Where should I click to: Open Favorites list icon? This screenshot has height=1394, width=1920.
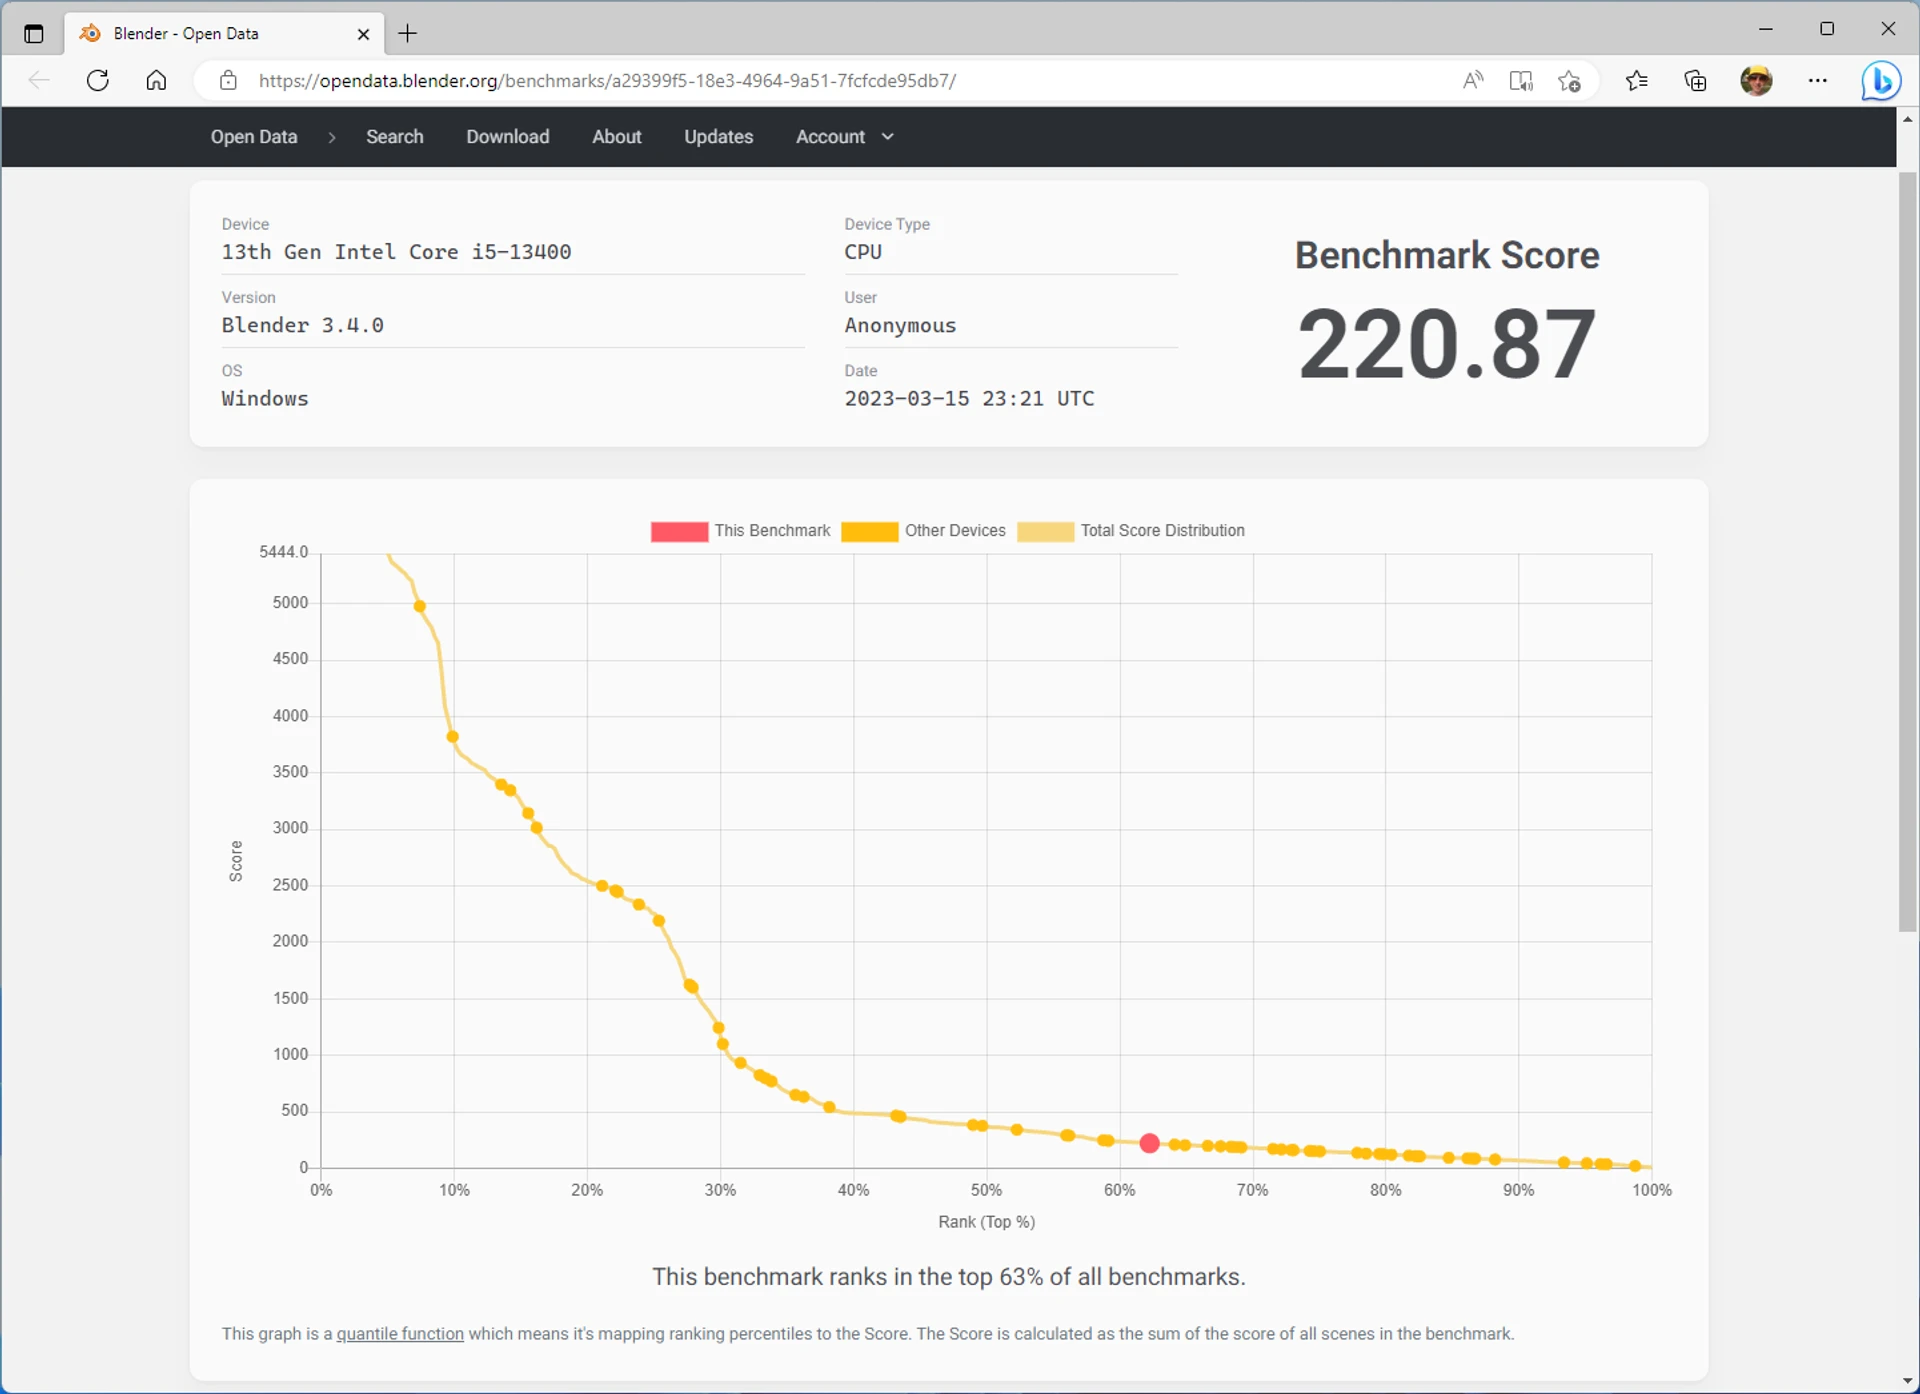pyautogui.click(x=1637, y=81)
